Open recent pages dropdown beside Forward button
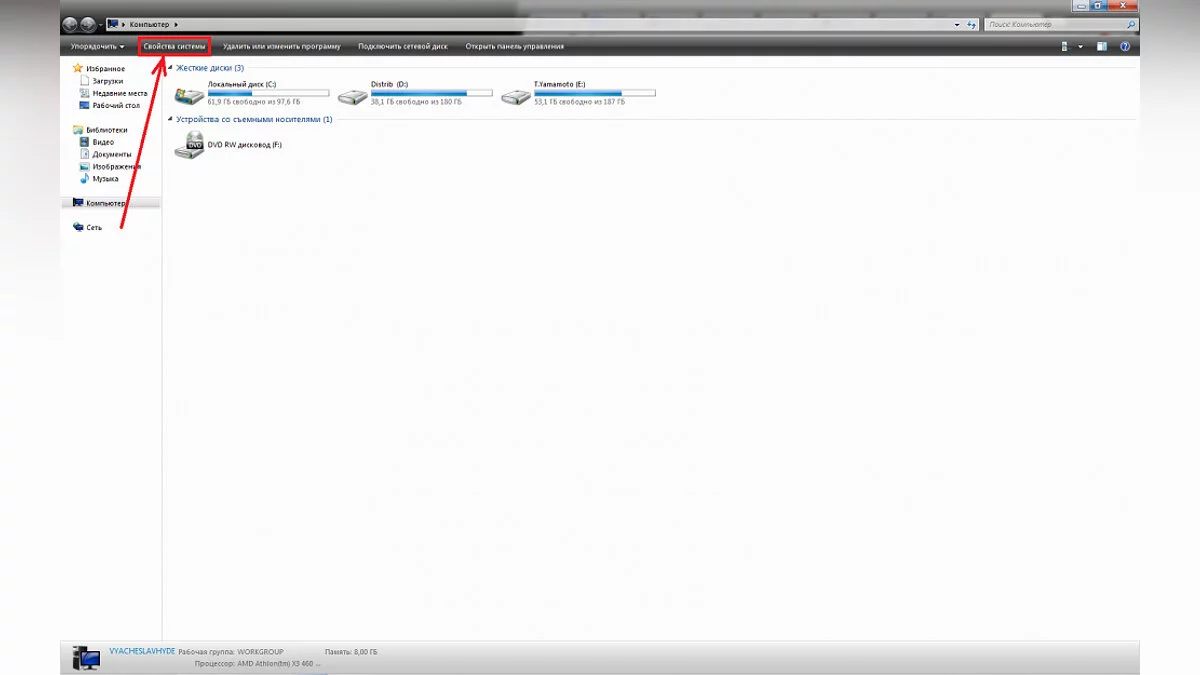The height and width of the screenshot is (675, 1200). pyautogui.click(x=101, y=24)
